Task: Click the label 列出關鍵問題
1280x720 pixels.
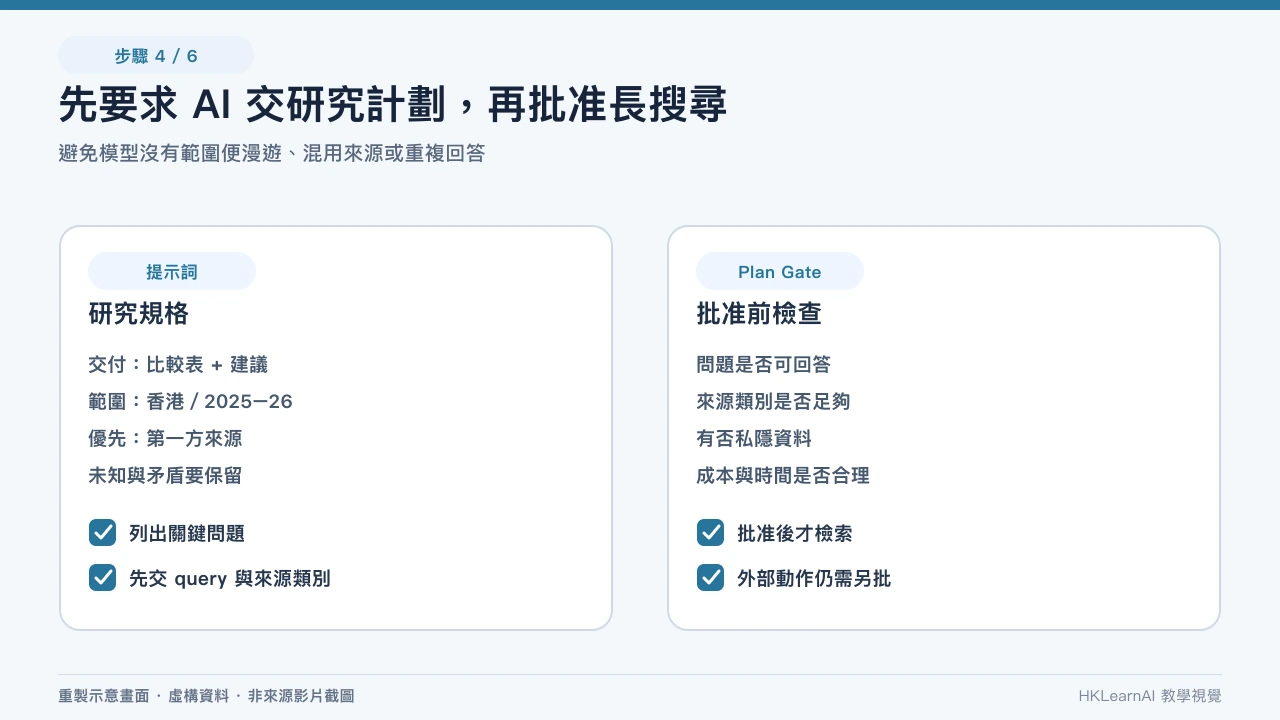Action: [187, 533]
